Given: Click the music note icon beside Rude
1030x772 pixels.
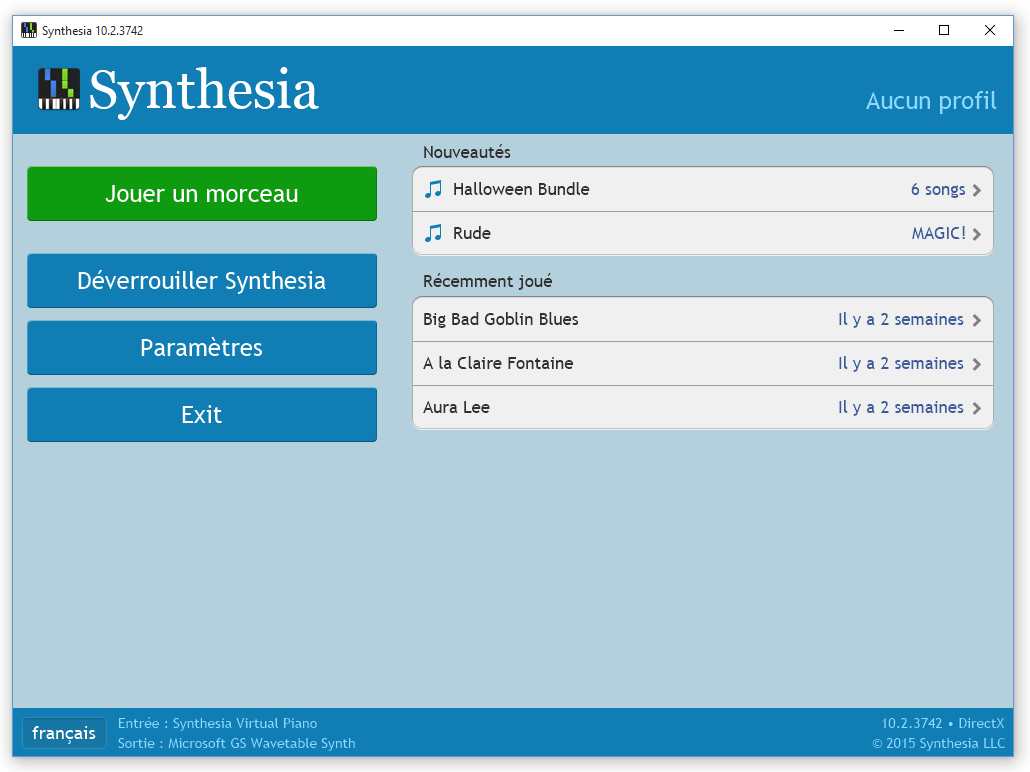Looking at the screenshot, I should [434, 233].
